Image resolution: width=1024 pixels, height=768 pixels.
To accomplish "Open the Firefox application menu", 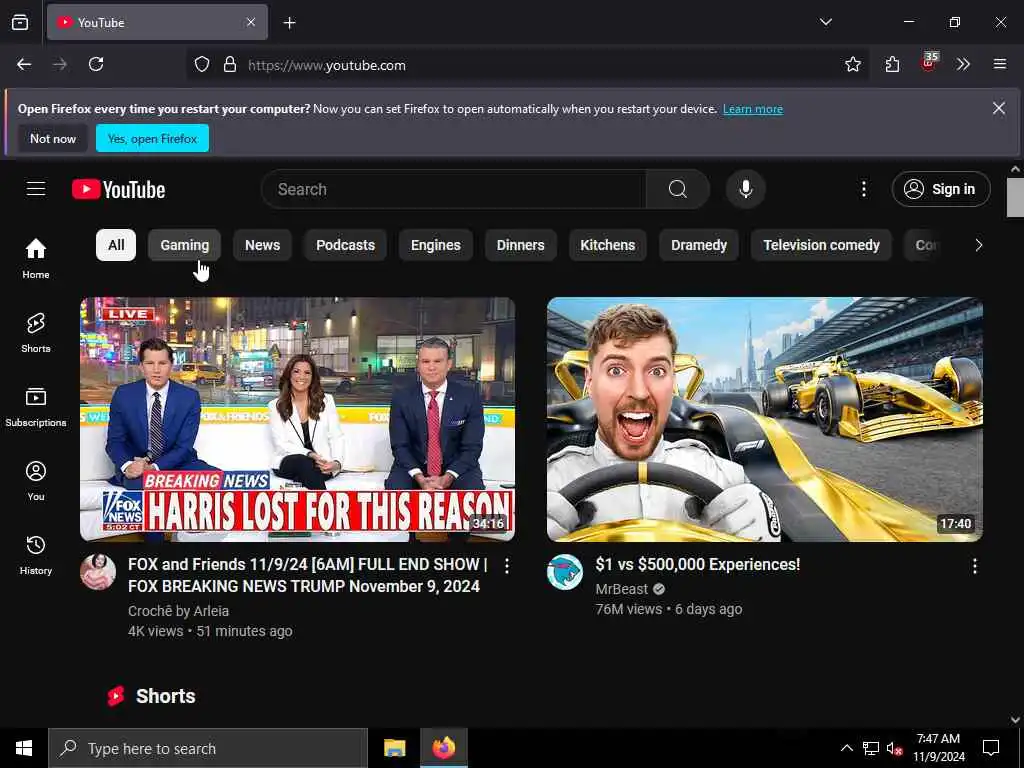I will (x=1000, y=64).
